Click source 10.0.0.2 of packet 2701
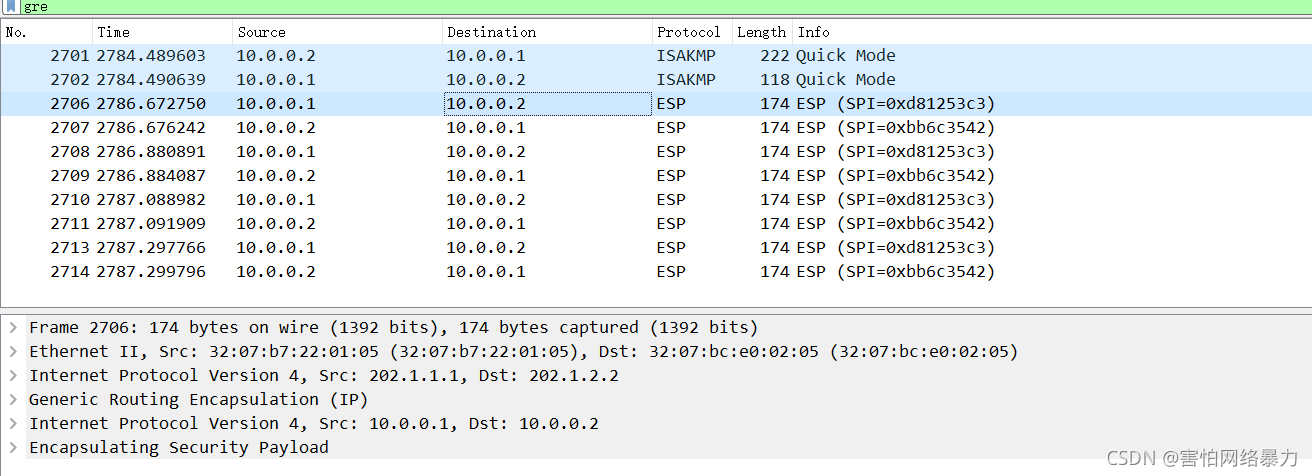This screenshot has height=476, width=1312. click(x=276, y=56)
